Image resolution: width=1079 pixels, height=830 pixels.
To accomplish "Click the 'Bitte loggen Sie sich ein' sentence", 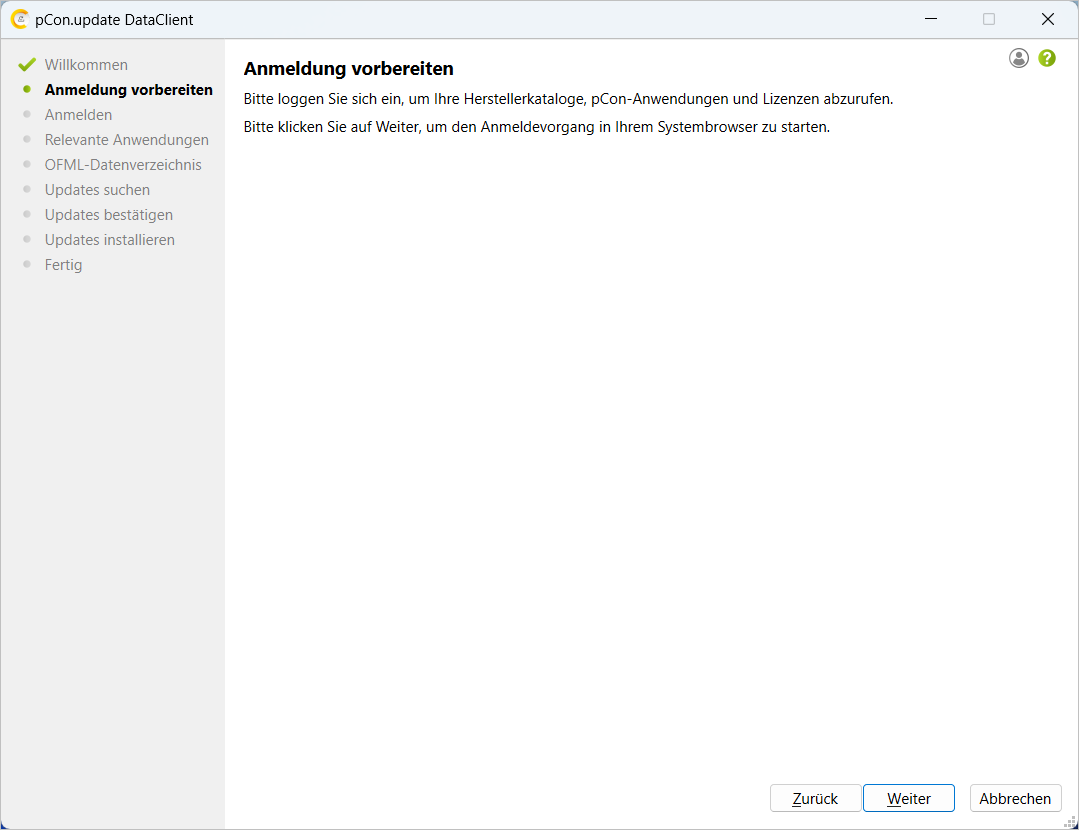I will click(x=568, y=99).
